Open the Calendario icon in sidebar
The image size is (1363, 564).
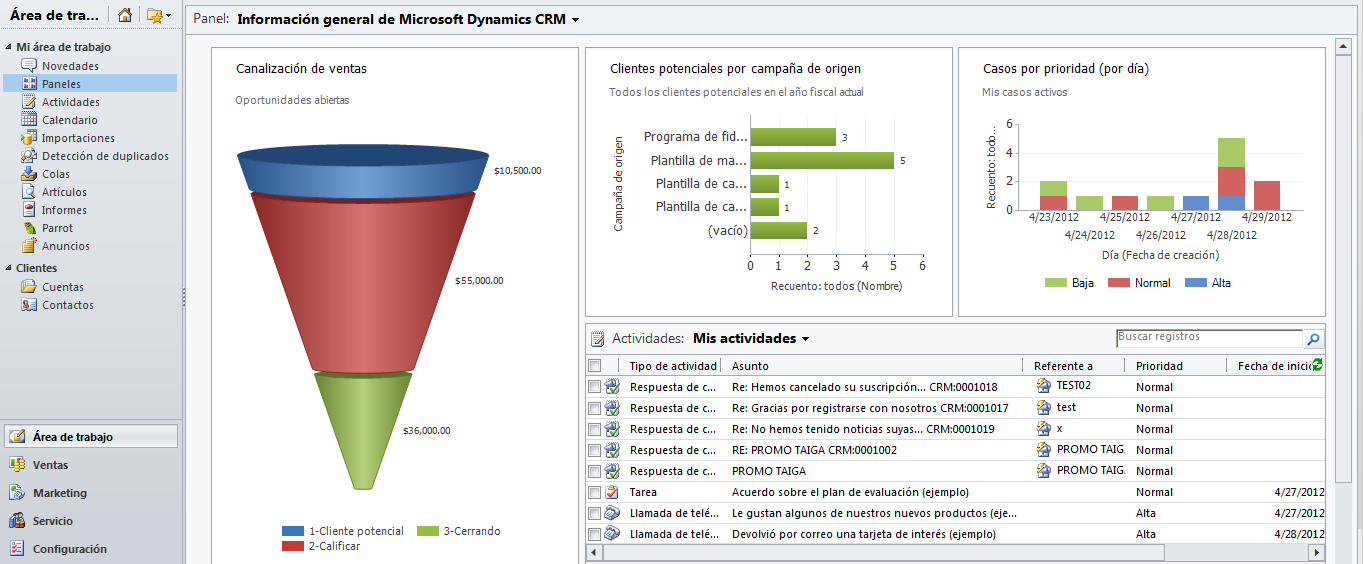point(30,120)
